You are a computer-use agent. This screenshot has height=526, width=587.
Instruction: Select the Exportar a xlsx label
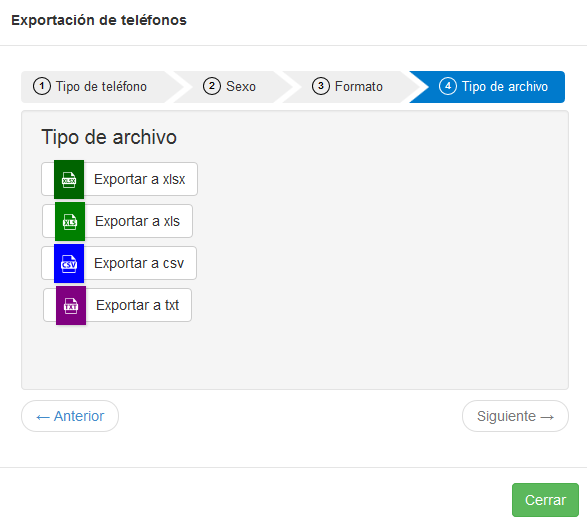(140, 179)
